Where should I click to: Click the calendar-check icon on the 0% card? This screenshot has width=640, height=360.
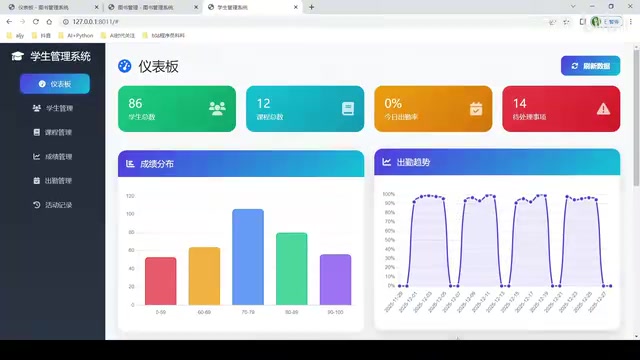(x=476, y=109)
